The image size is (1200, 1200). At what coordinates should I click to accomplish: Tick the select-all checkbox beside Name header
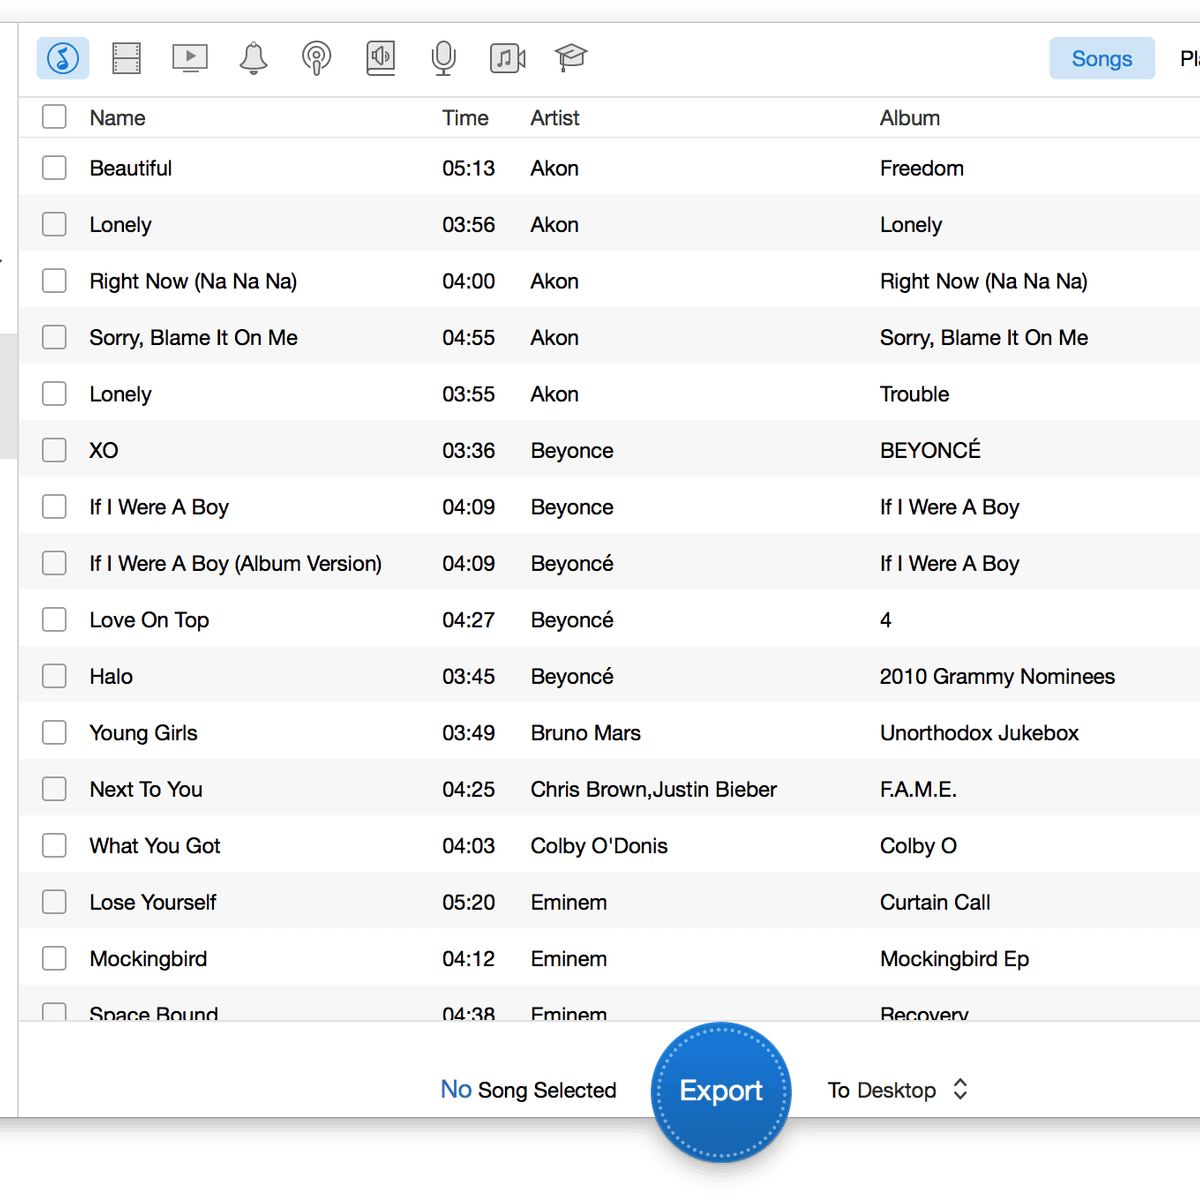pos(54,117)
